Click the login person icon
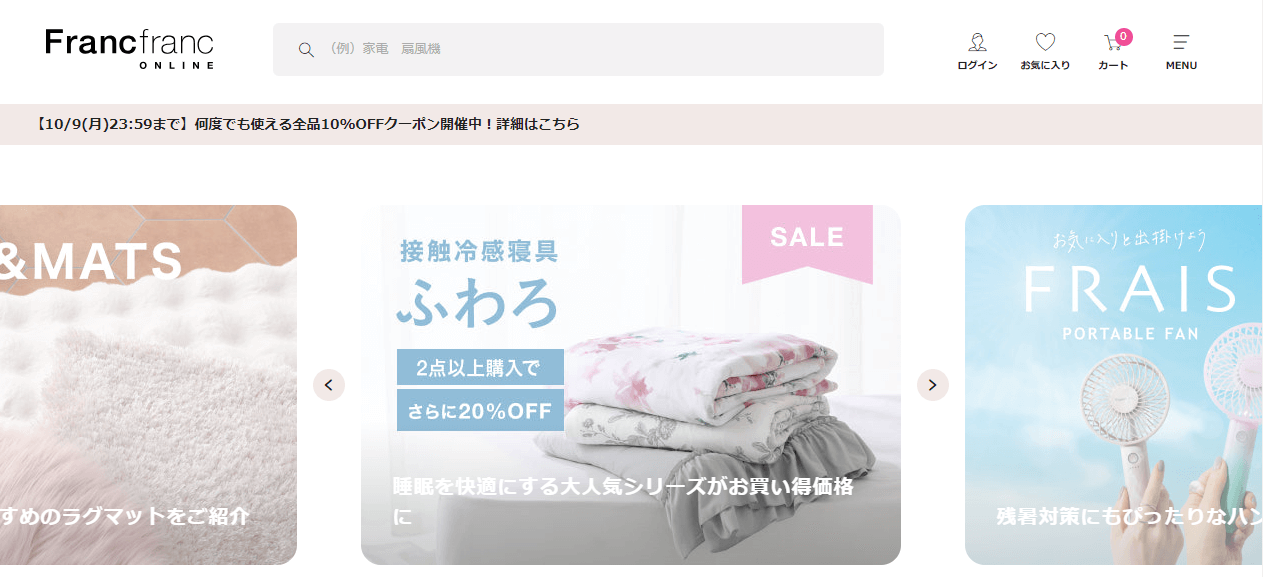 977,42
